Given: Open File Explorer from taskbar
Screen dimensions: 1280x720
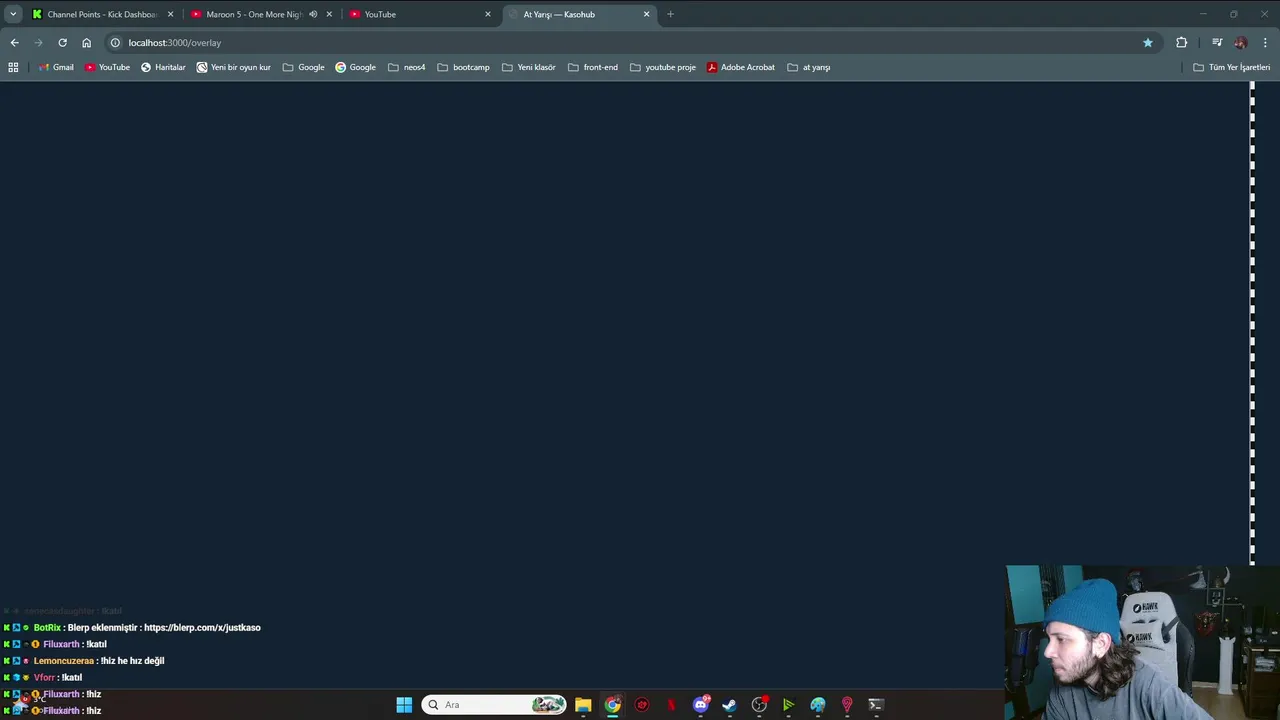Looking at the screenshot, I should [x=583, y=705].
